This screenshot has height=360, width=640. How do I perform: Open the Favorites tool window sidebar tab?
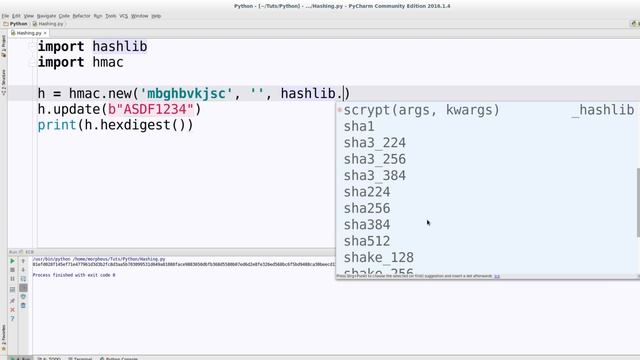click(x=4, y=337)
